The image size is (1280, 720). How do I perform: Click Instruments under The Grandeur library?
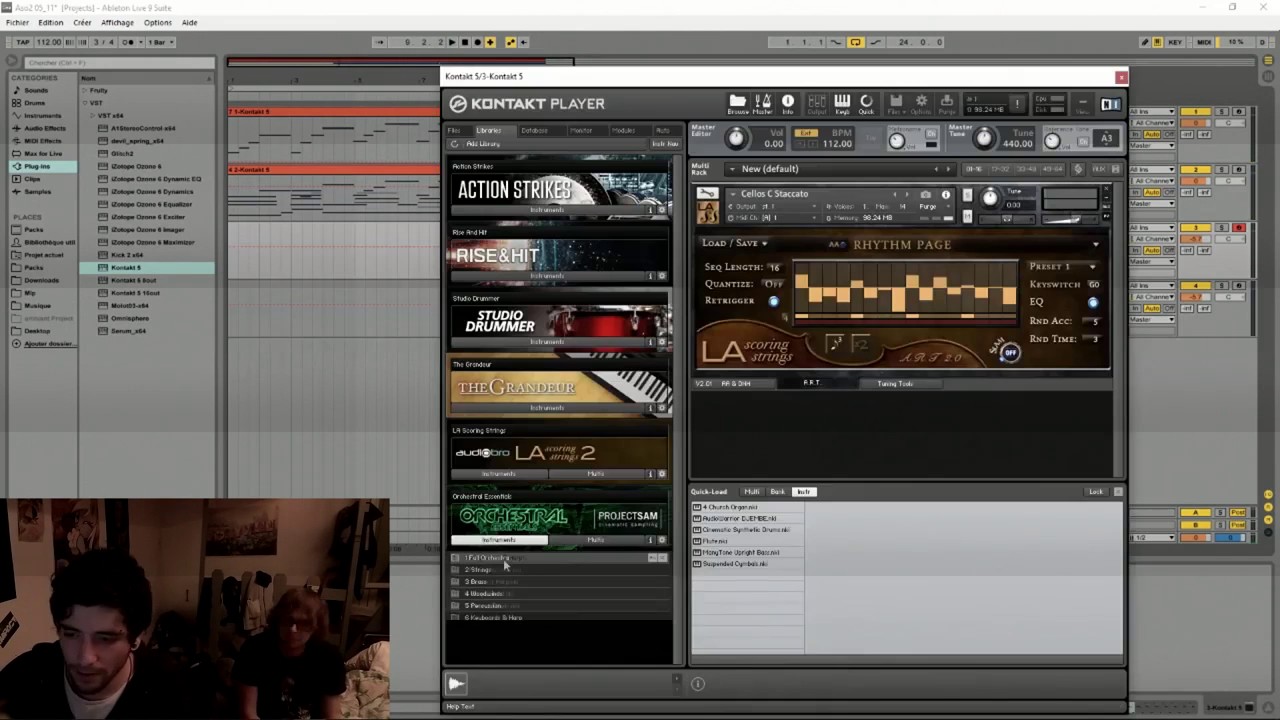point(547,408)
